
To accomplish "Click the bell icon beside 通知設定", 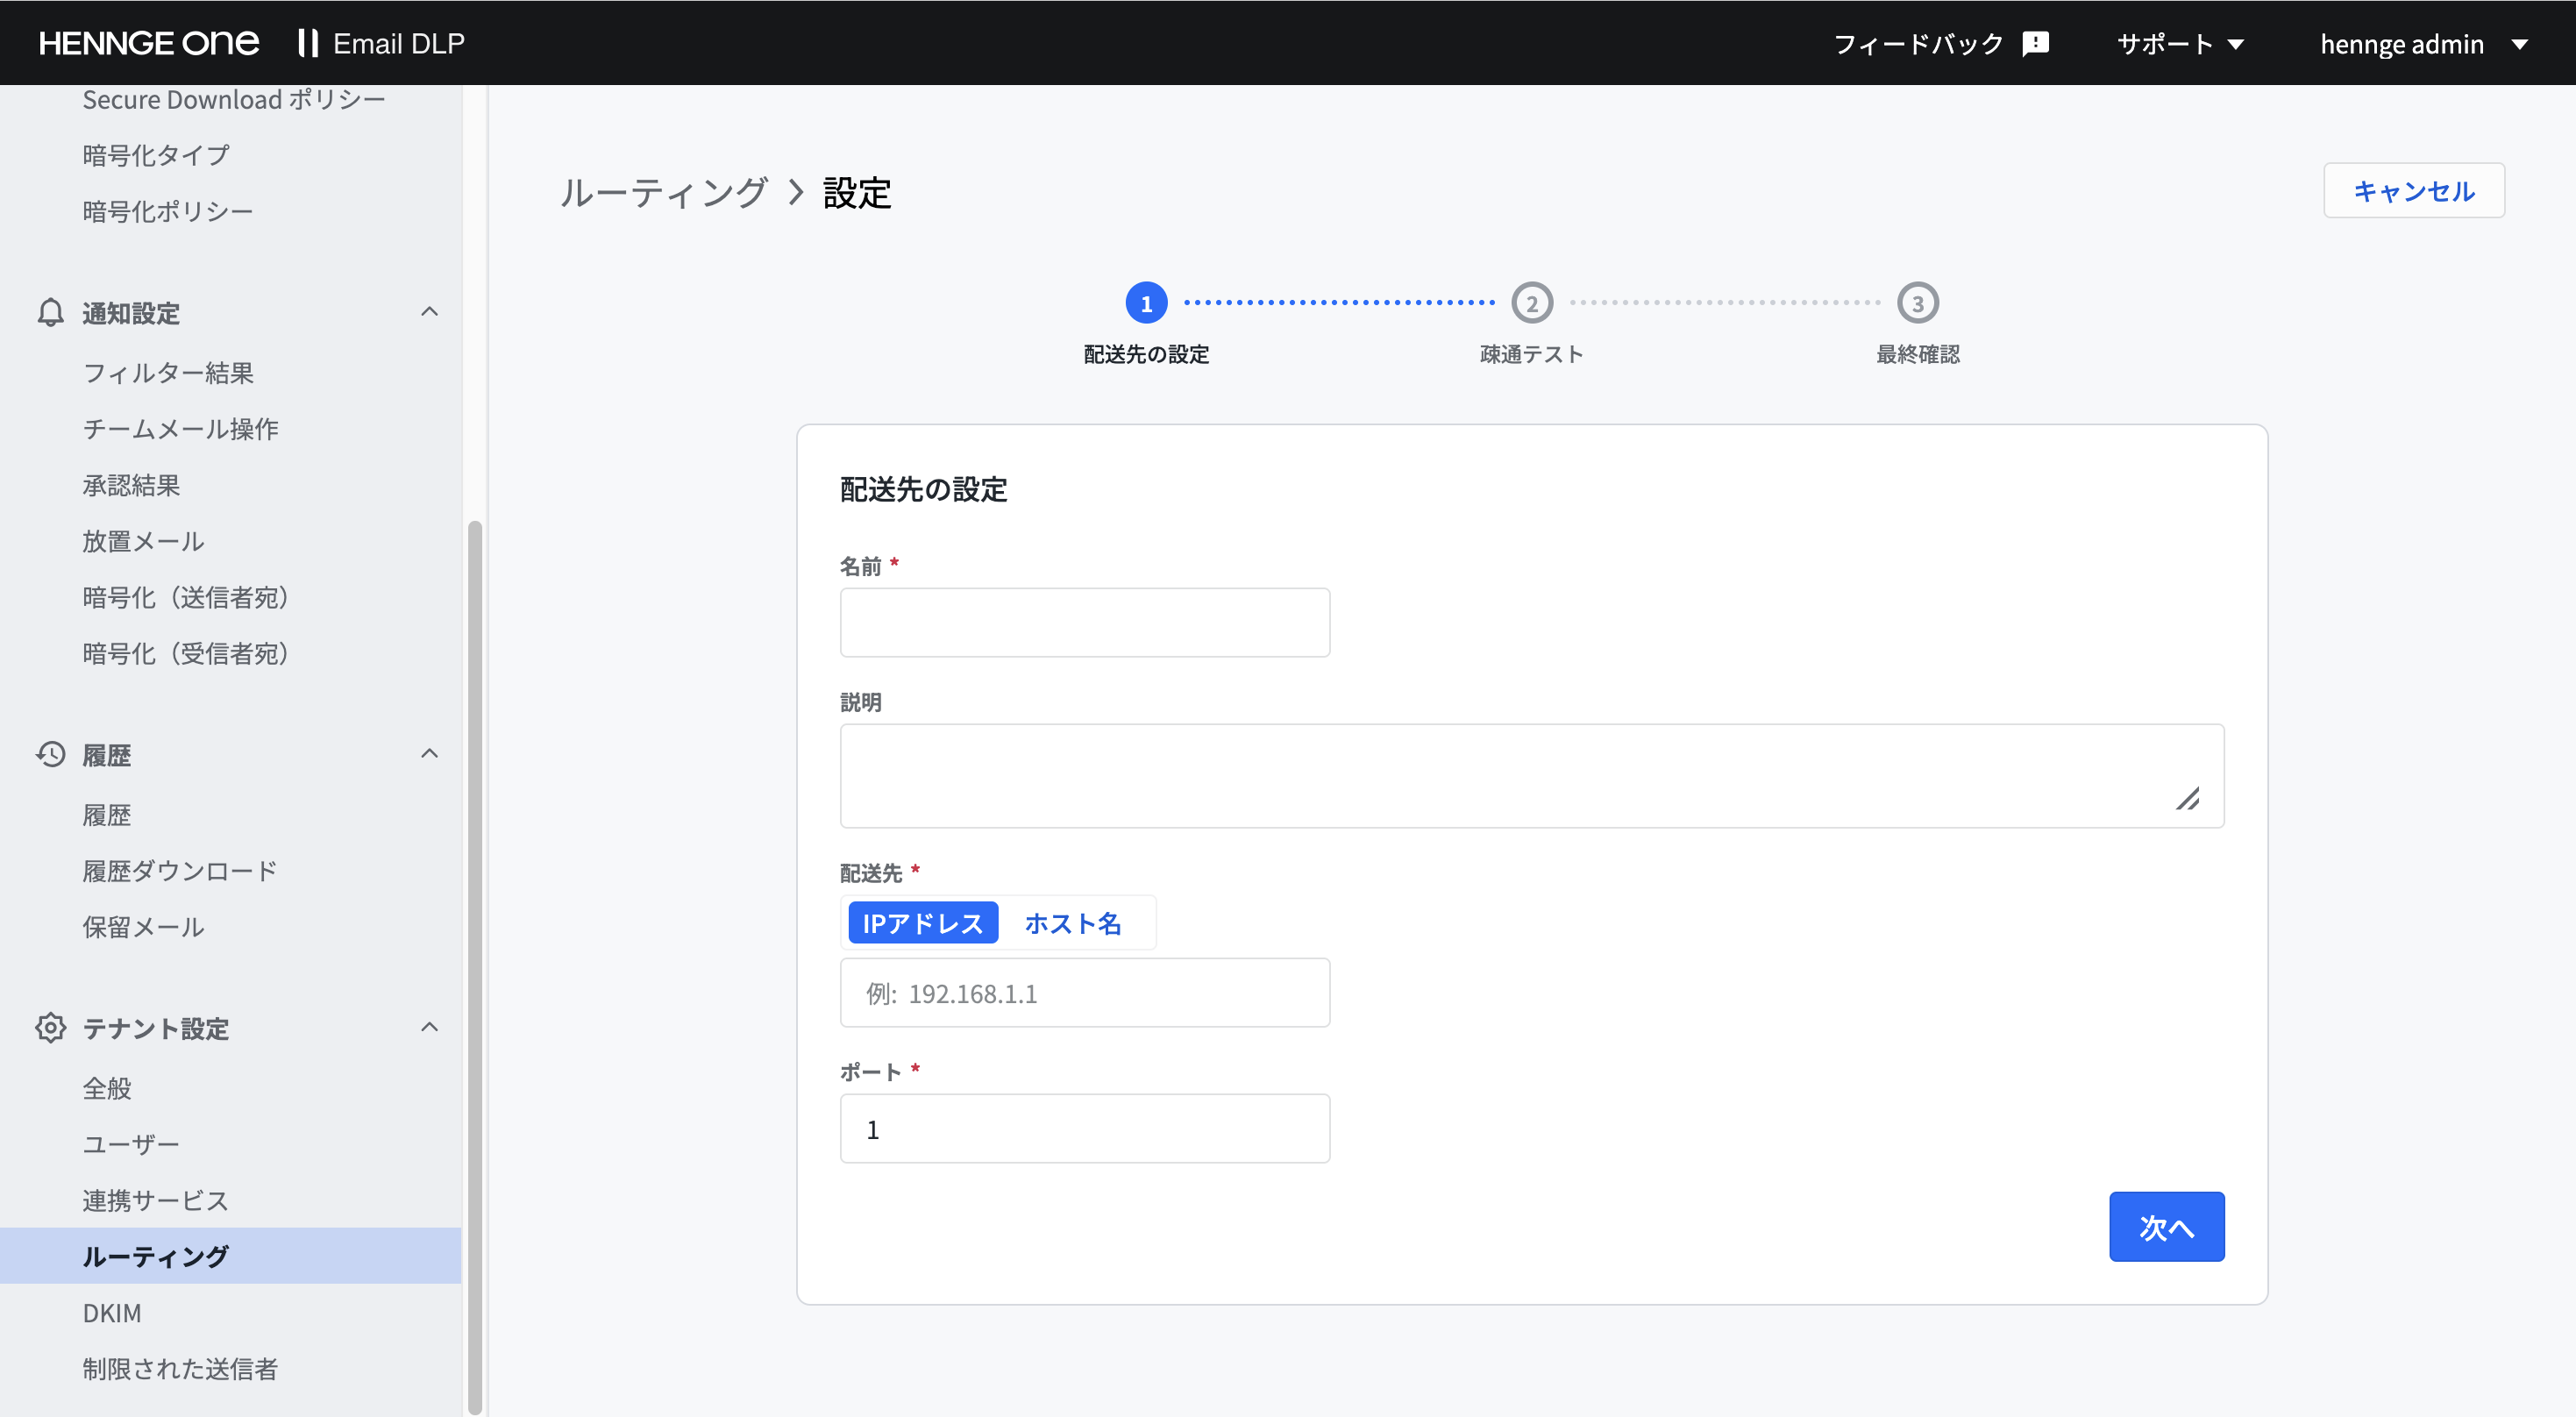I will point(50,313).
